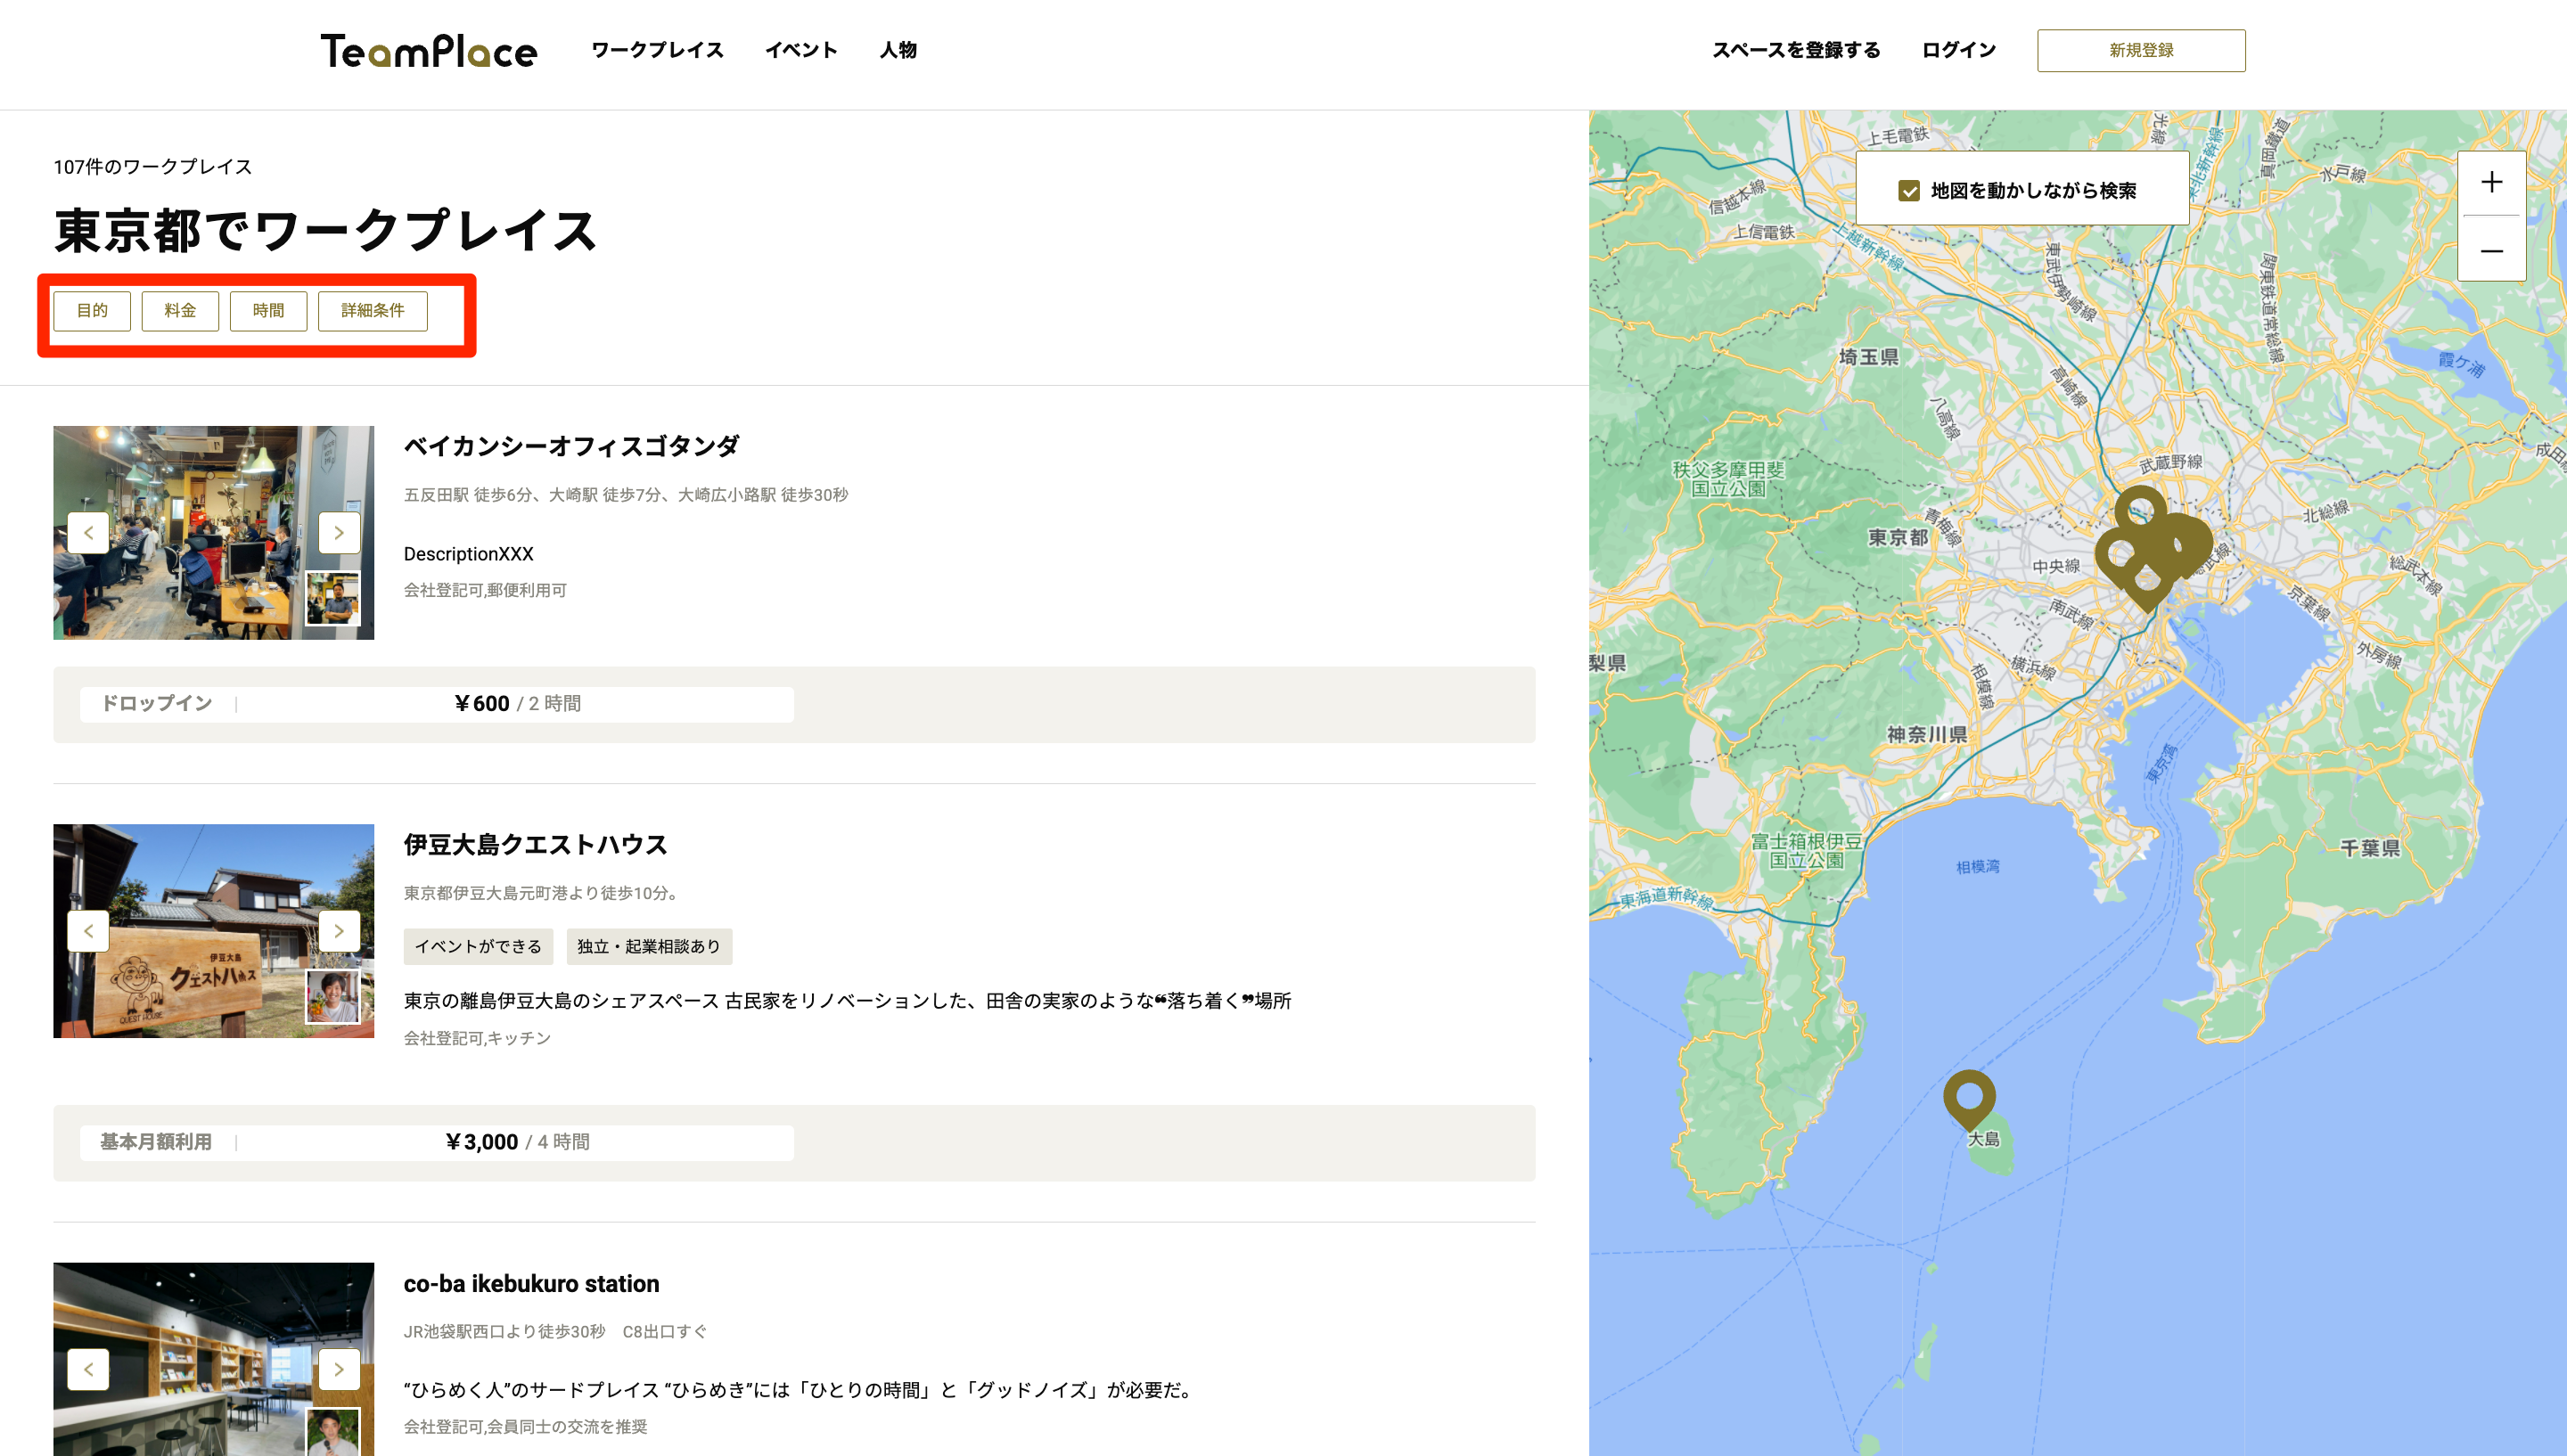Click the TeamPlace logo

pyautogui.click(x=428, y=51)
